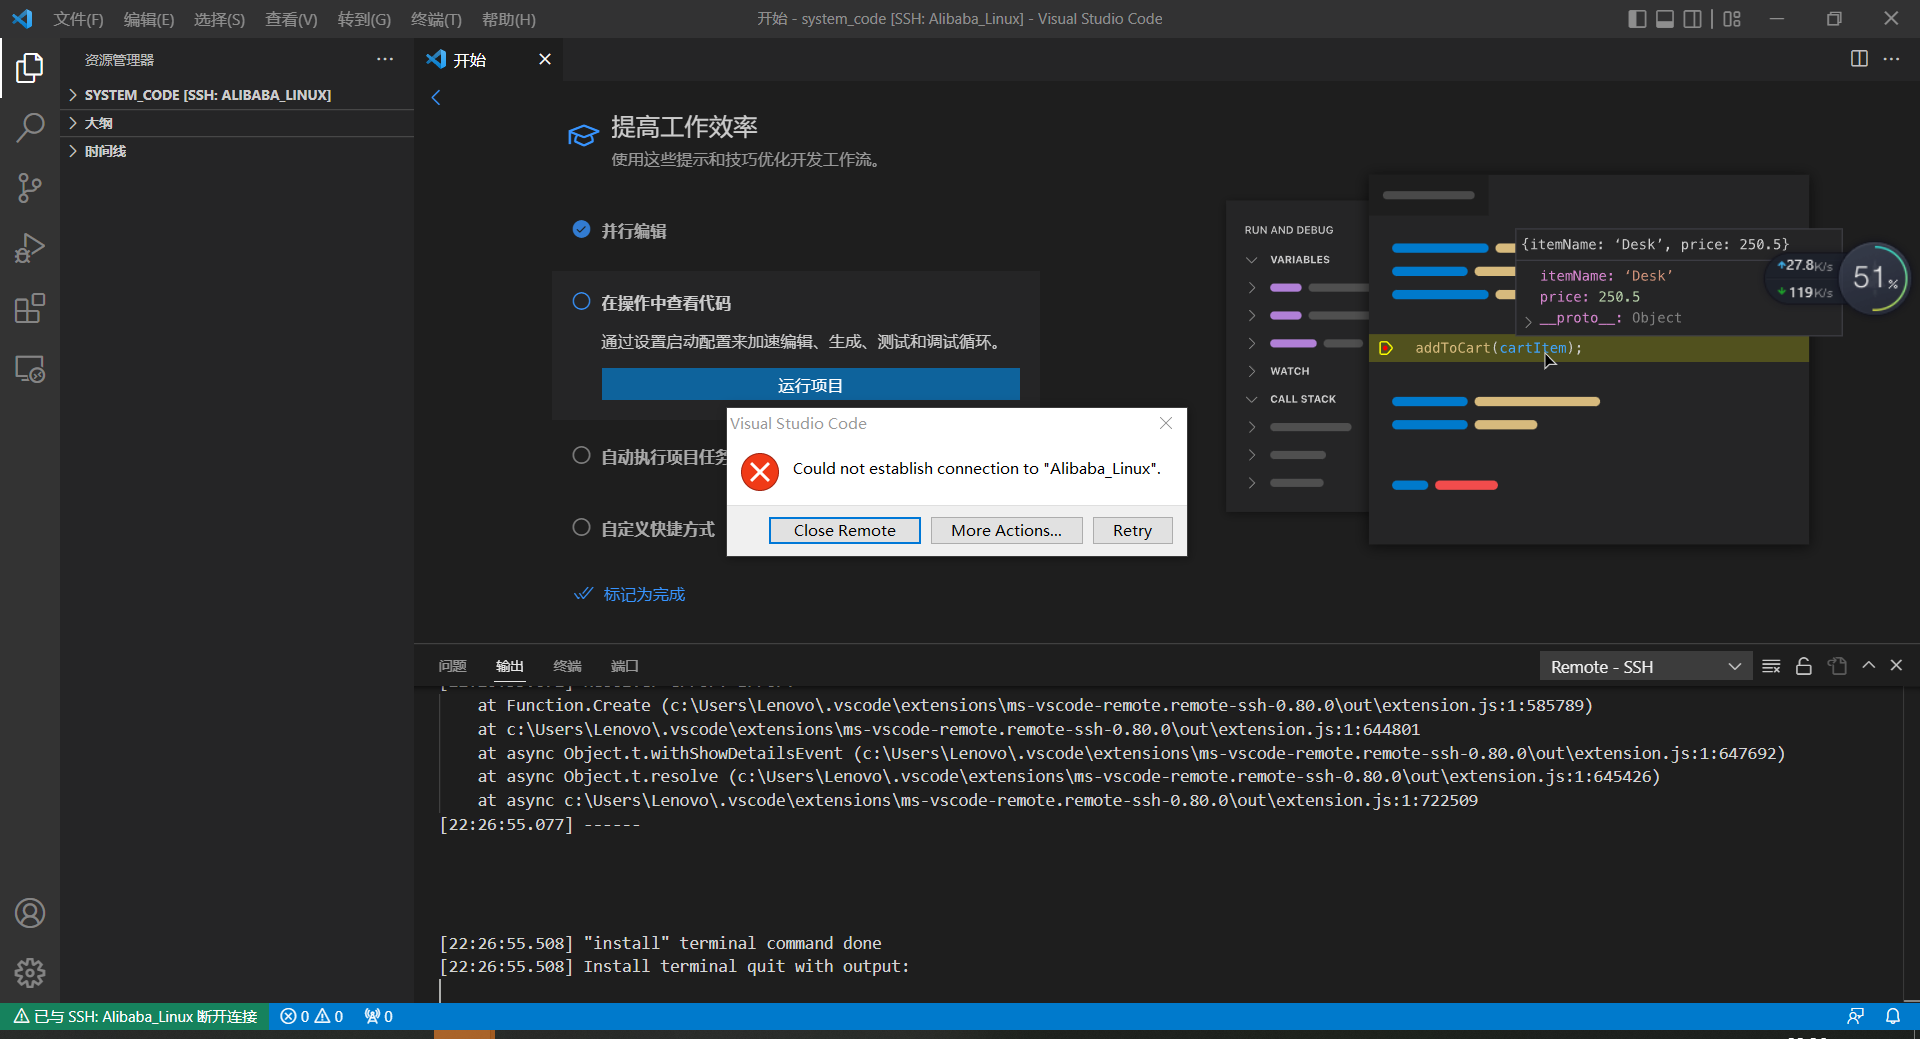Maximize the panel with the up chevron
The width and height of the screenshot is (1920, 1039).
1868,665
